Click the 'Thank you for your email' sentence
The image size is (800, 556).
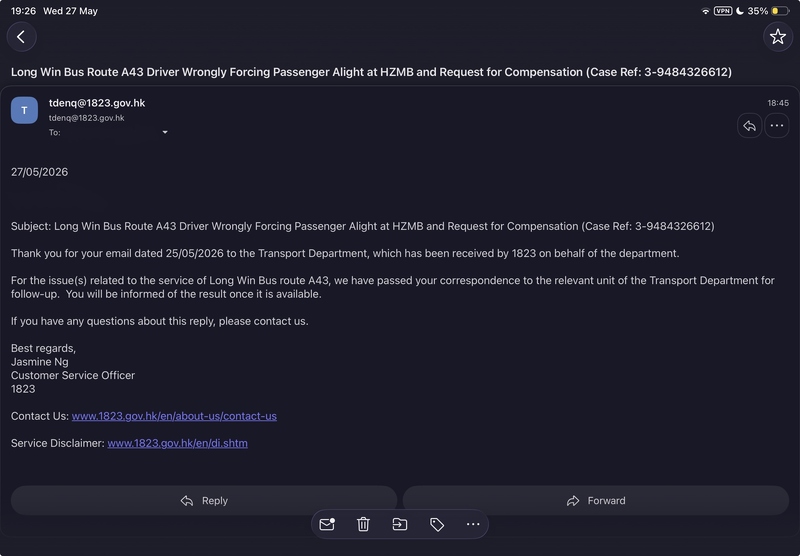[345, 254]
